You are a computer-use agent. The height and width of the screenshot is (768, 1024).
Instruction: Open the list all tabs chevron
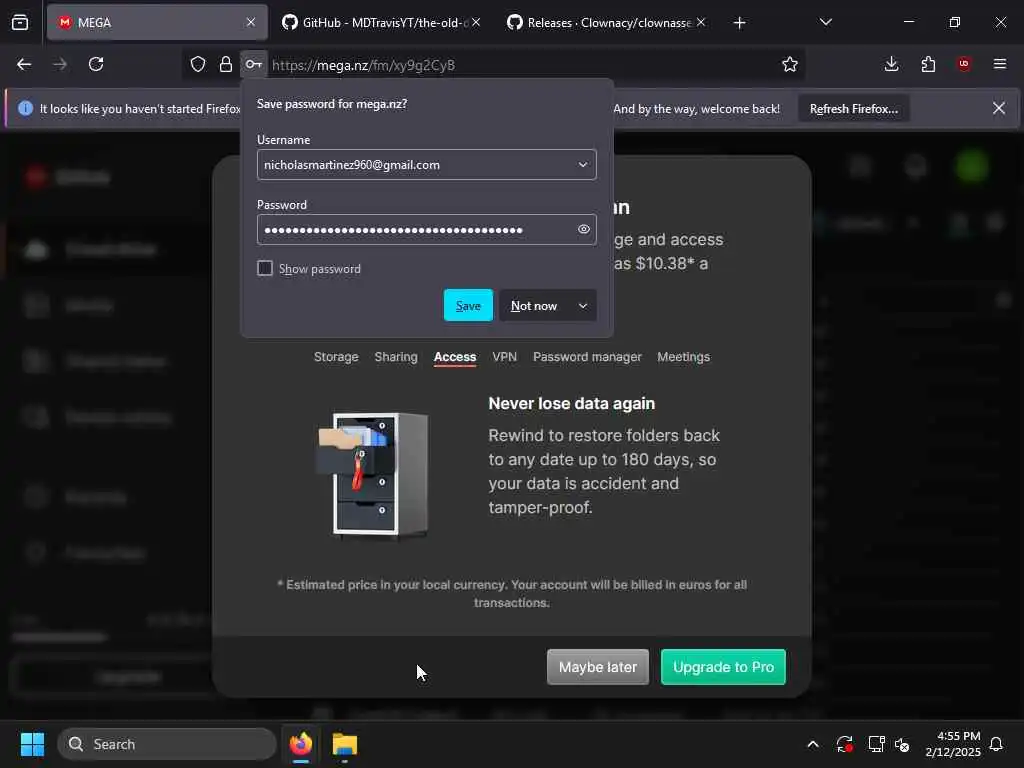825,22
